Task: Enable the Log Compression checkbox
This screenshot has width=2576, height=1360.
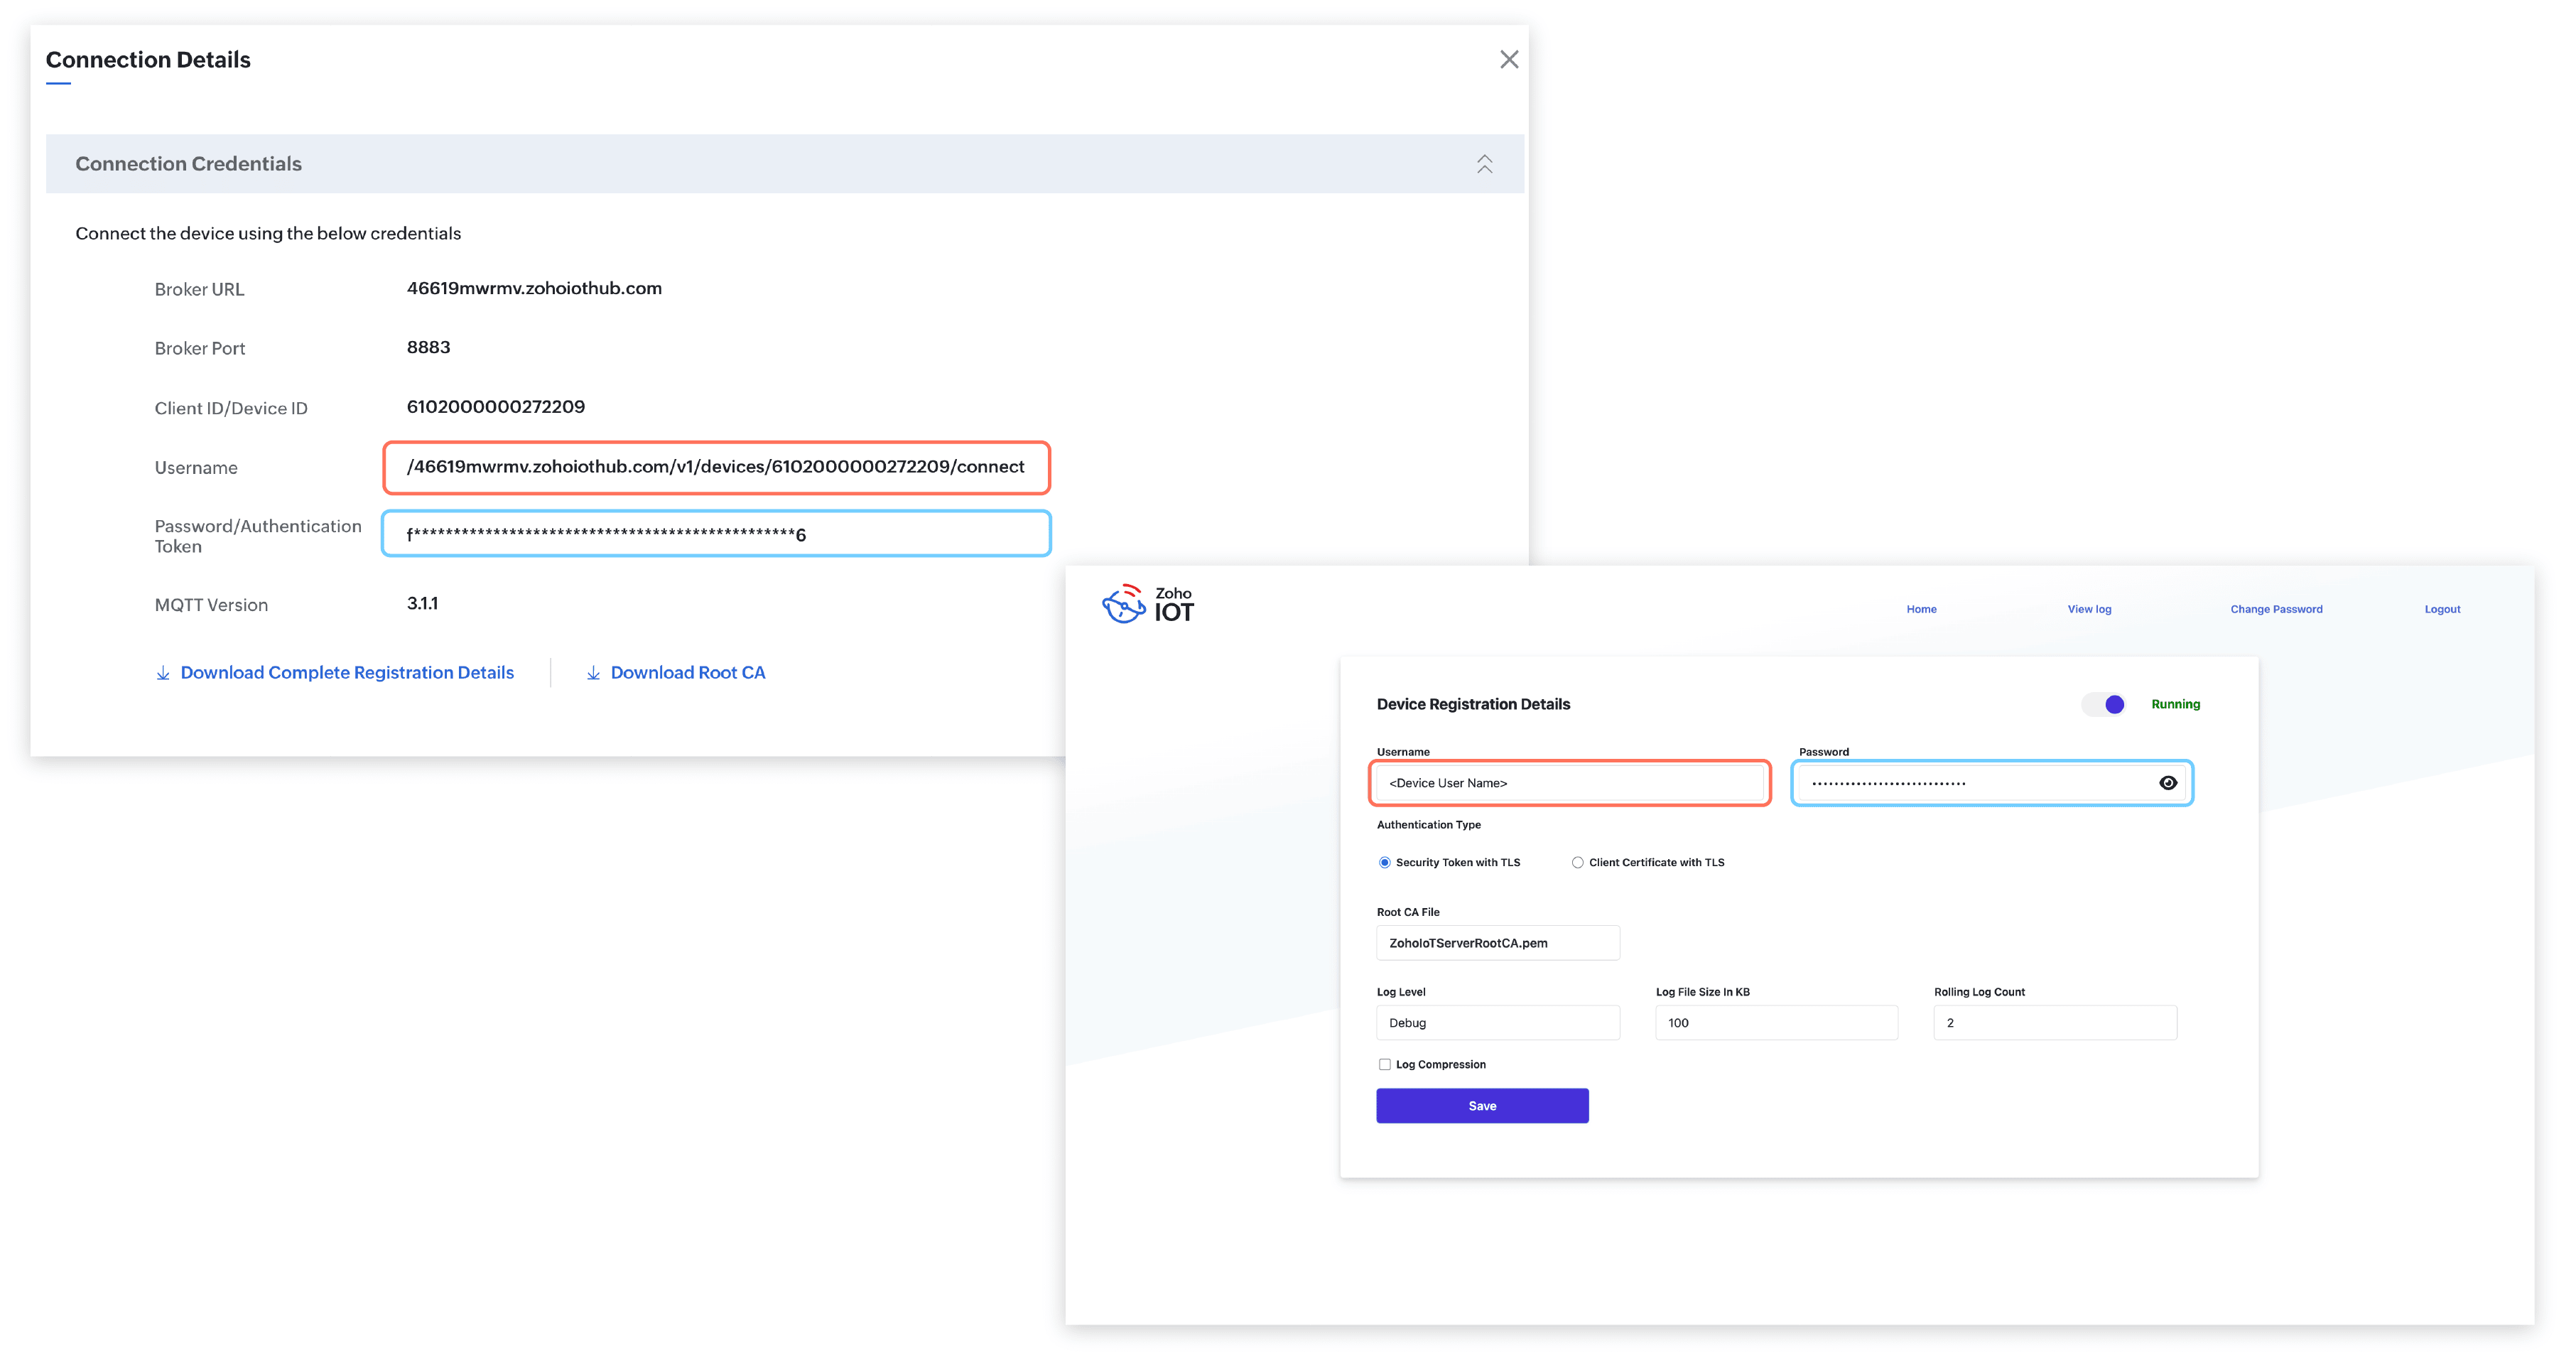Action: (x=1385, y=1064)
